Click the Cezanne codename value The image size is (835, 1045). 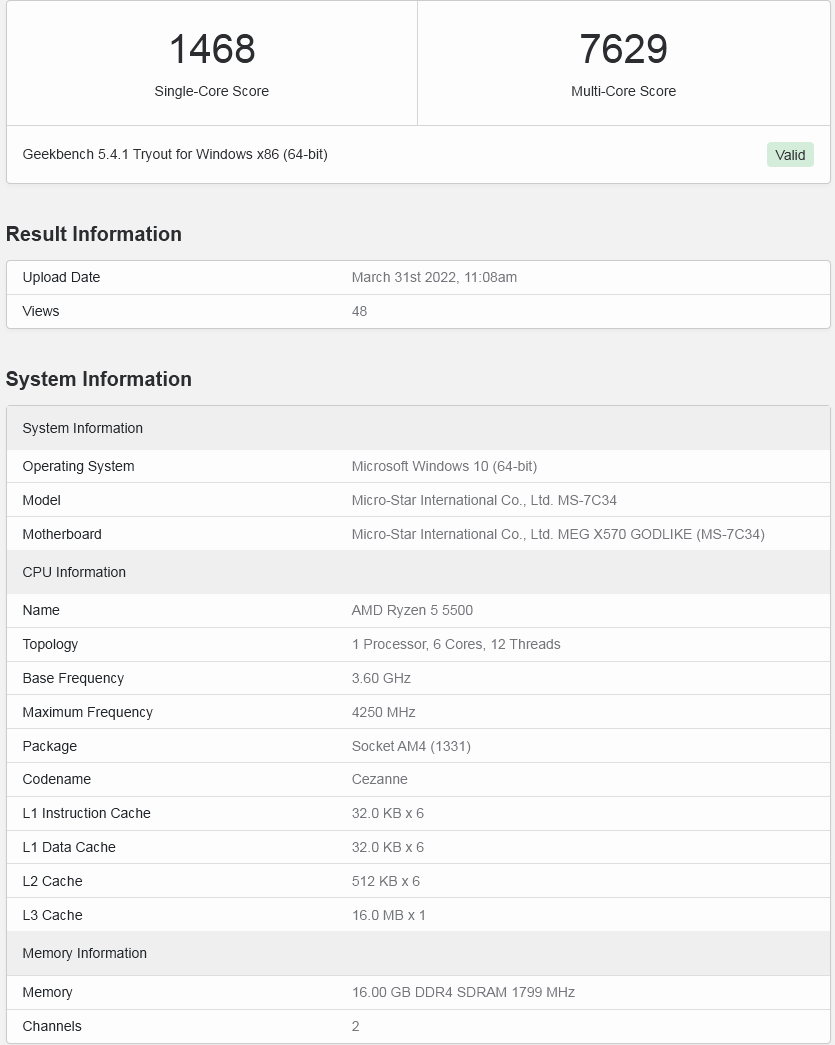pos(379,779)
